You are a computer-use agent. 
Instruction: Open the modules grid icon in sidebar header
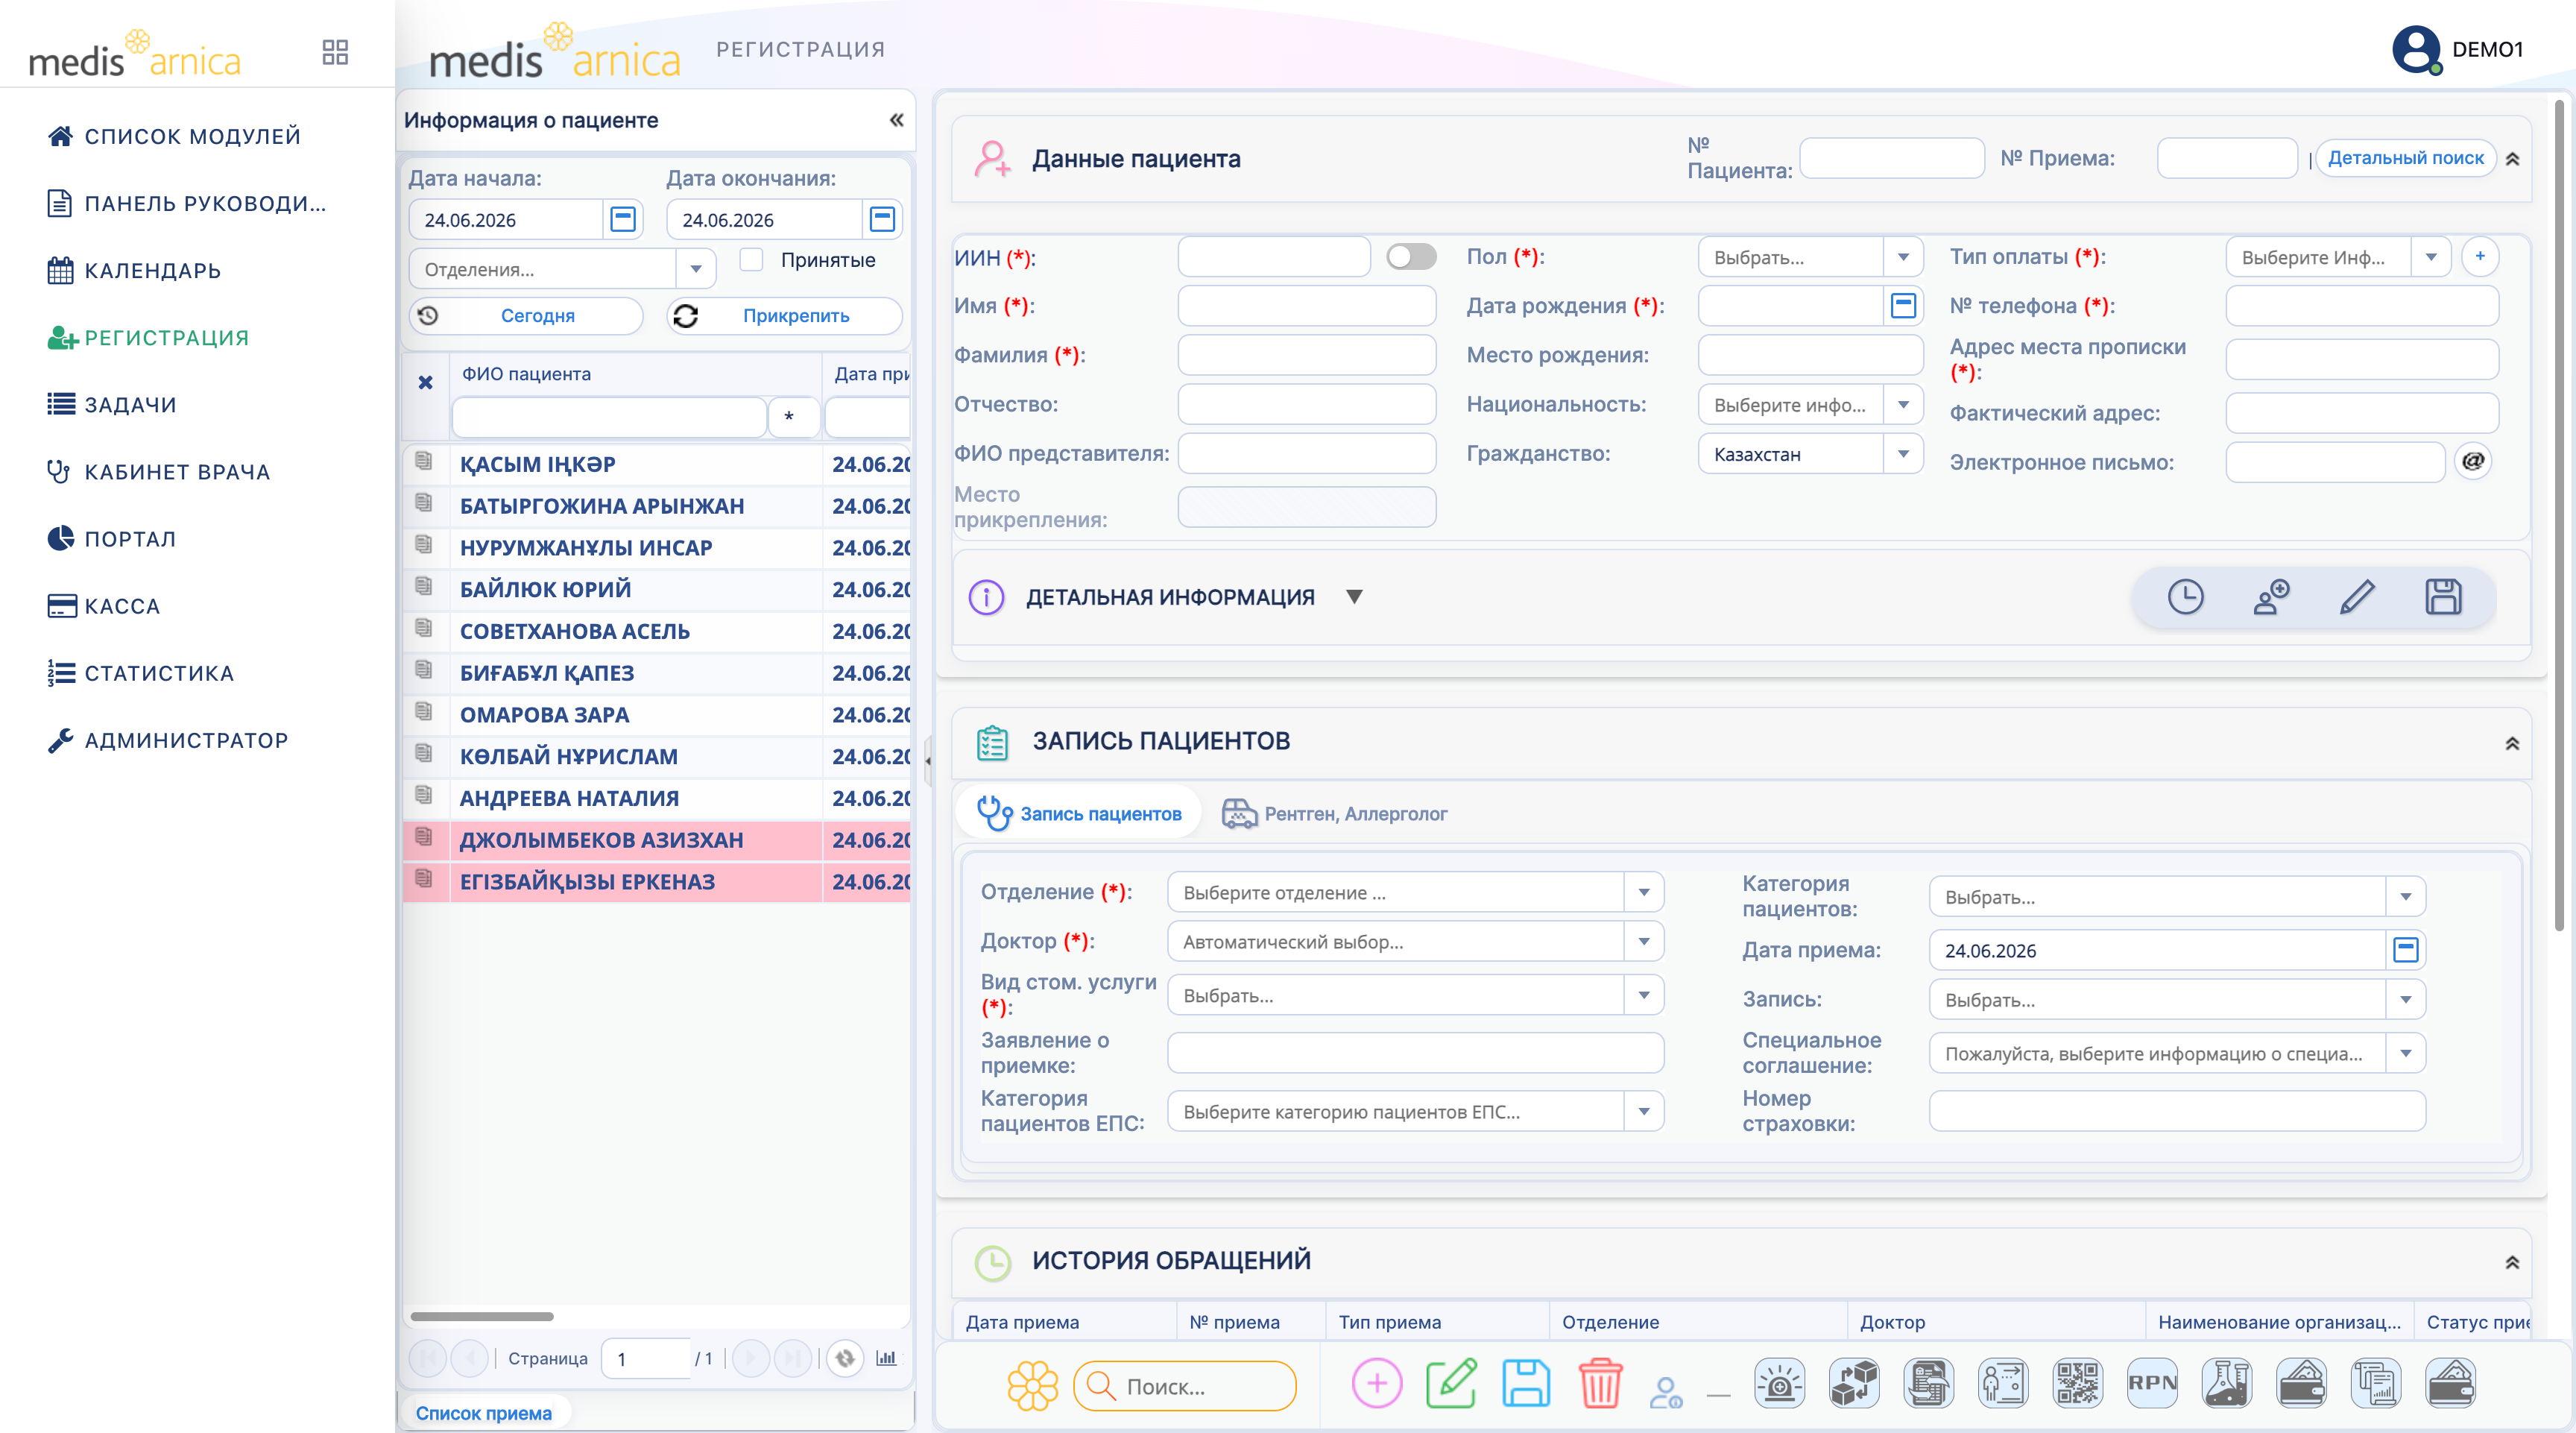[x=335, y=52]
